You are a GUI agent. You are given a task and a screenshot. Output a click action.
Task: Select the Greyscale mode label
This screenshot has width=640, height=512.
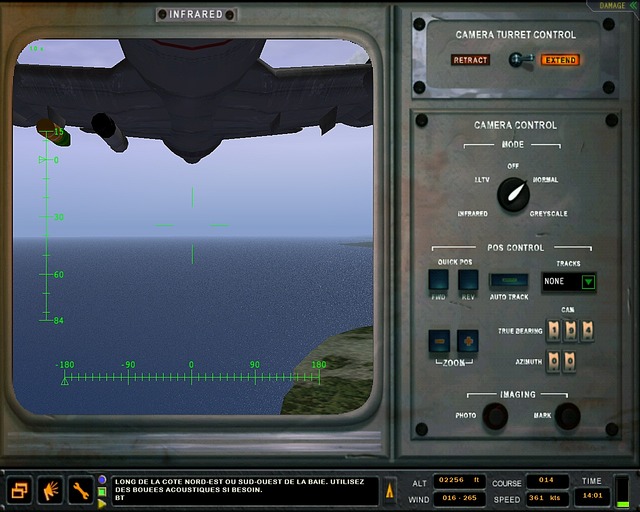tap(549, 214)
